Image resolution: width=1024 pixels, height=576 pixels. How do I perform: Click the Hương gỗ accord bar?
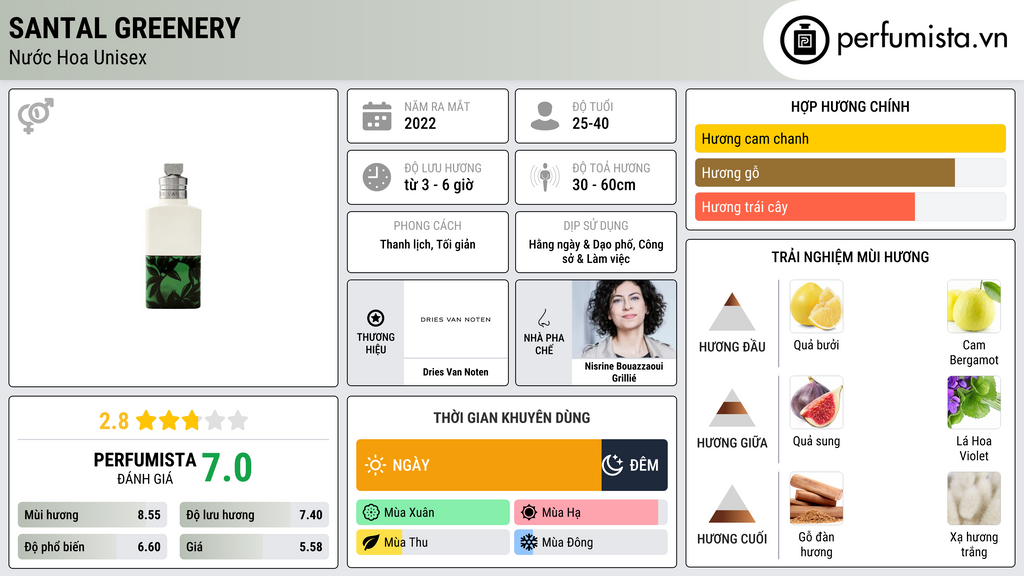coord(850,172)
